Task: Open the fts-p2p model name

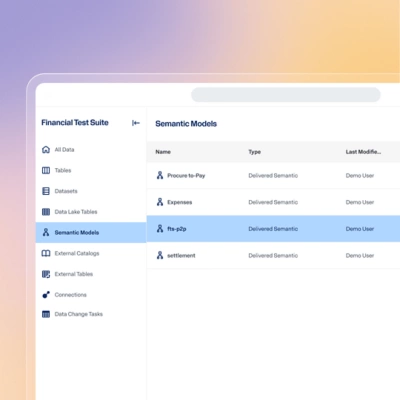Action: coord(177,229)
